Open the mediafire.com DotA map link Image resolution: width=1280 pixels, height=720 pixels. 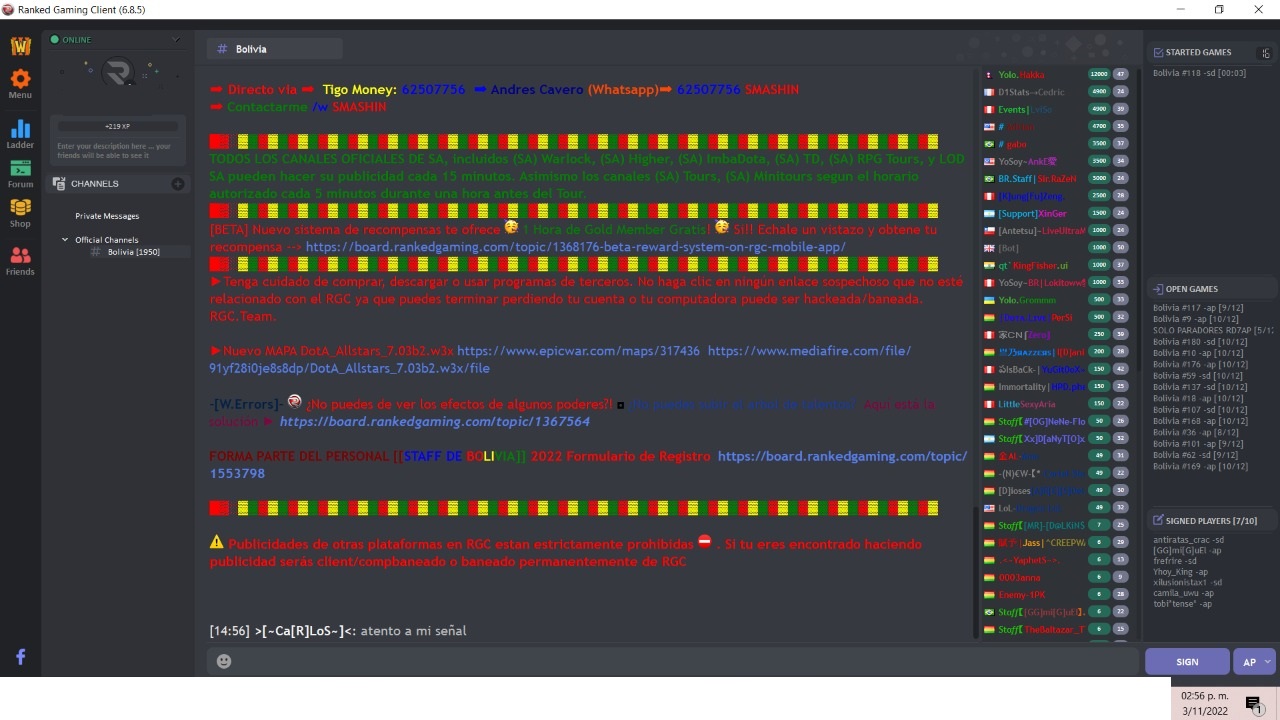(x=560, y=360)
